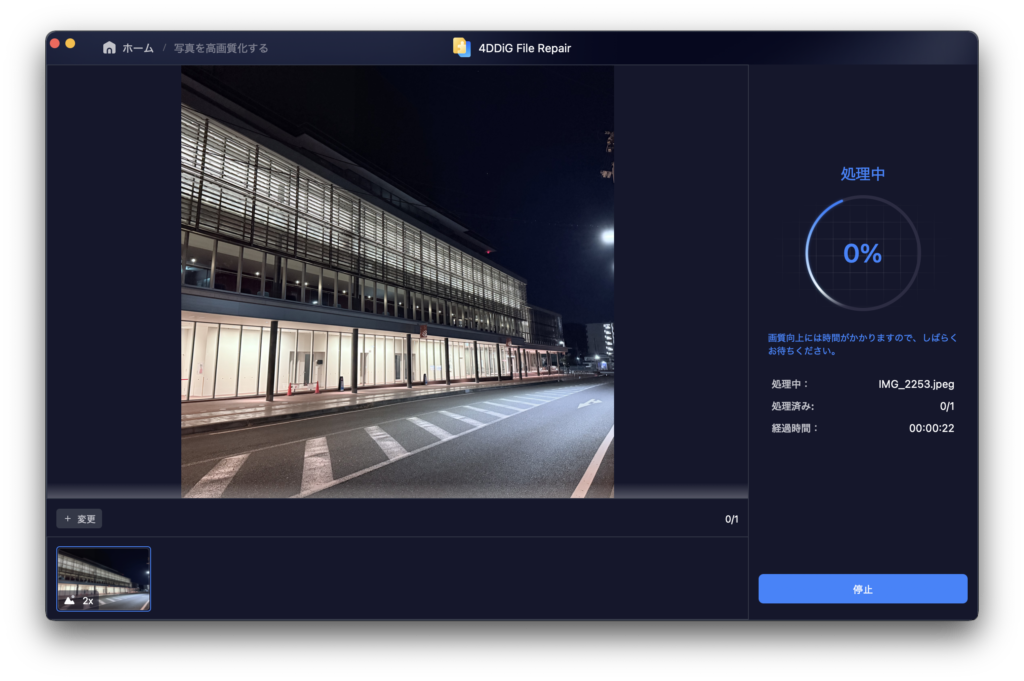Go to ホーム in the breadcrumb

pos(138,48)
